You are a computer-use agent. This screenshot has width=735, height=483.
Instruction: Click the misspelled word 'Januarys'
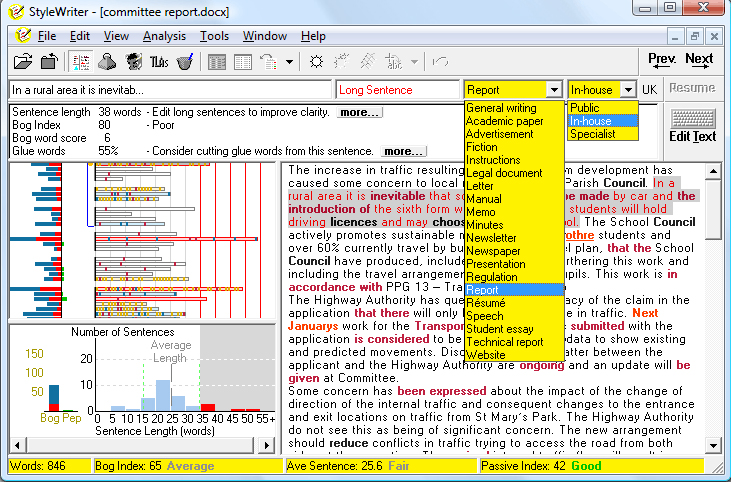[313, 326]
